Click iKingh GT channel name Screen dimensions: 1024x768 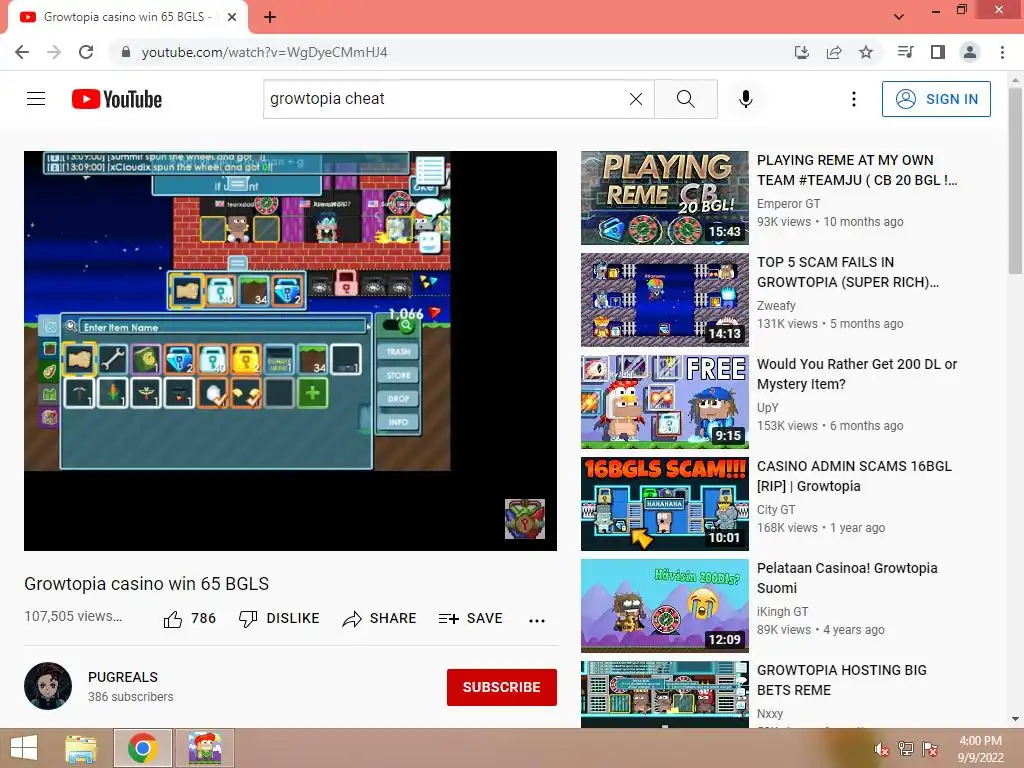(782, 611)
